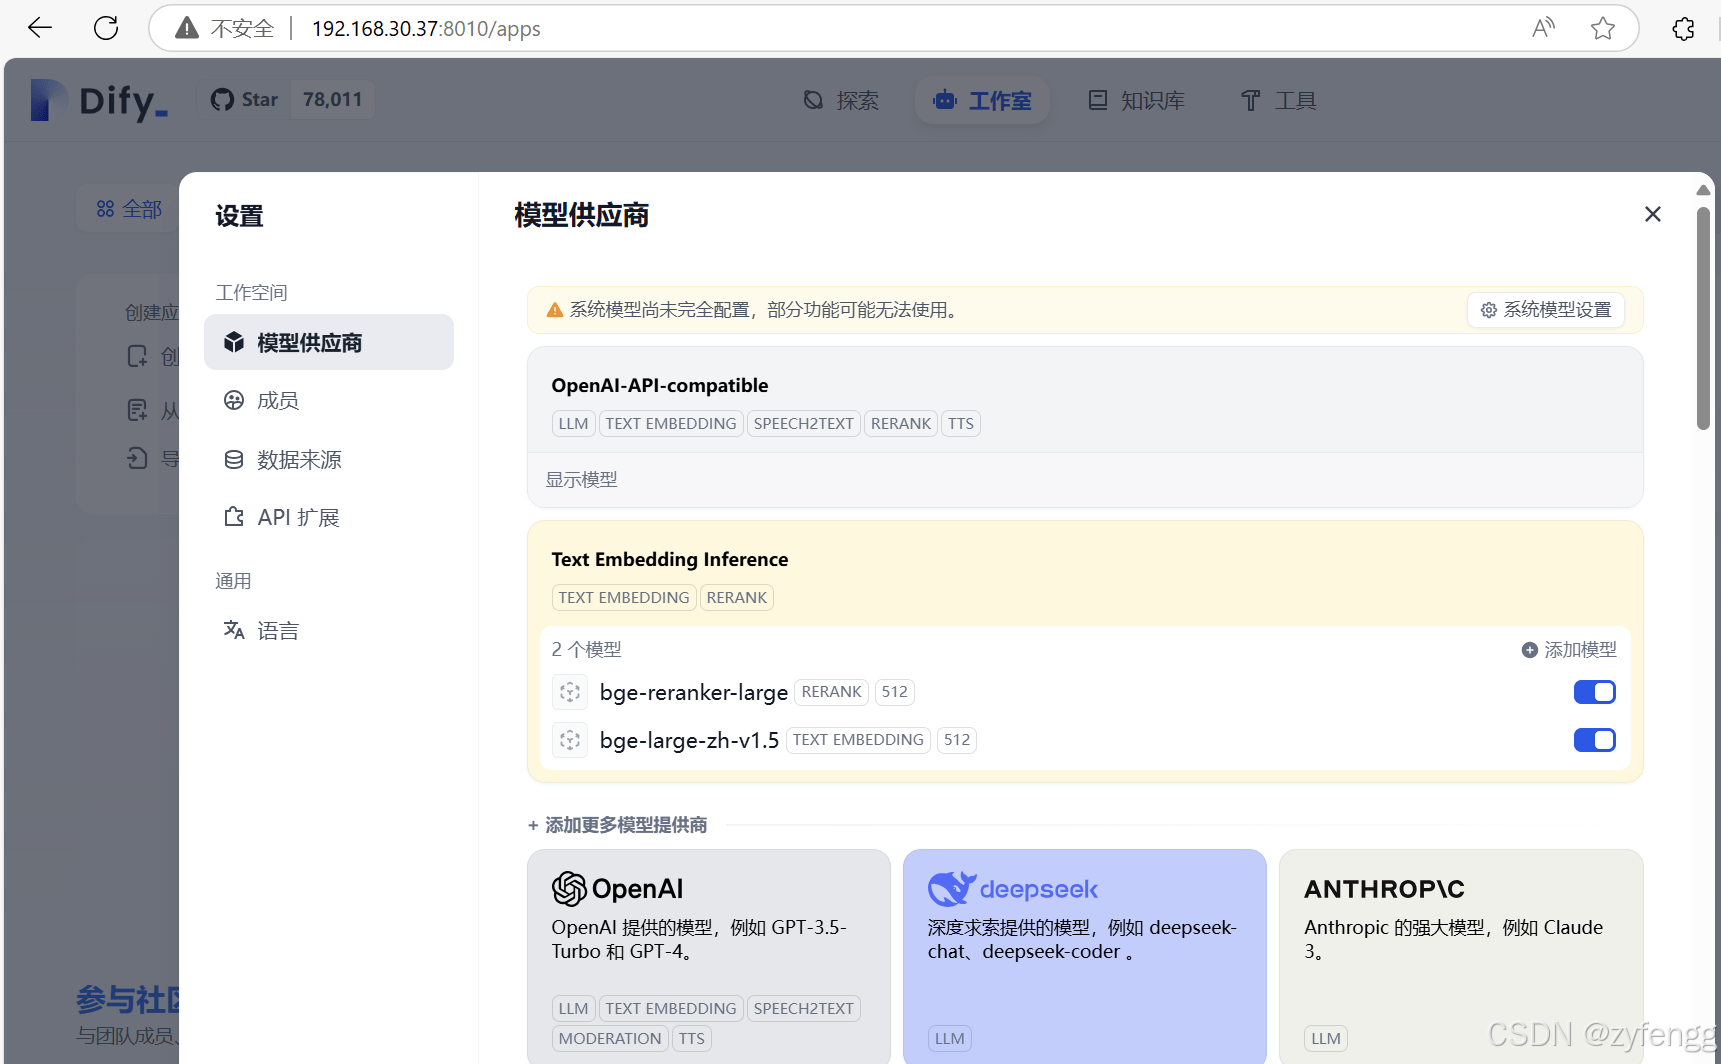Click SPEECH2TEXT tag under OpenAI-API-compatible
This screenshot has width=1721, height=1064.
click(x=803, y=424)
